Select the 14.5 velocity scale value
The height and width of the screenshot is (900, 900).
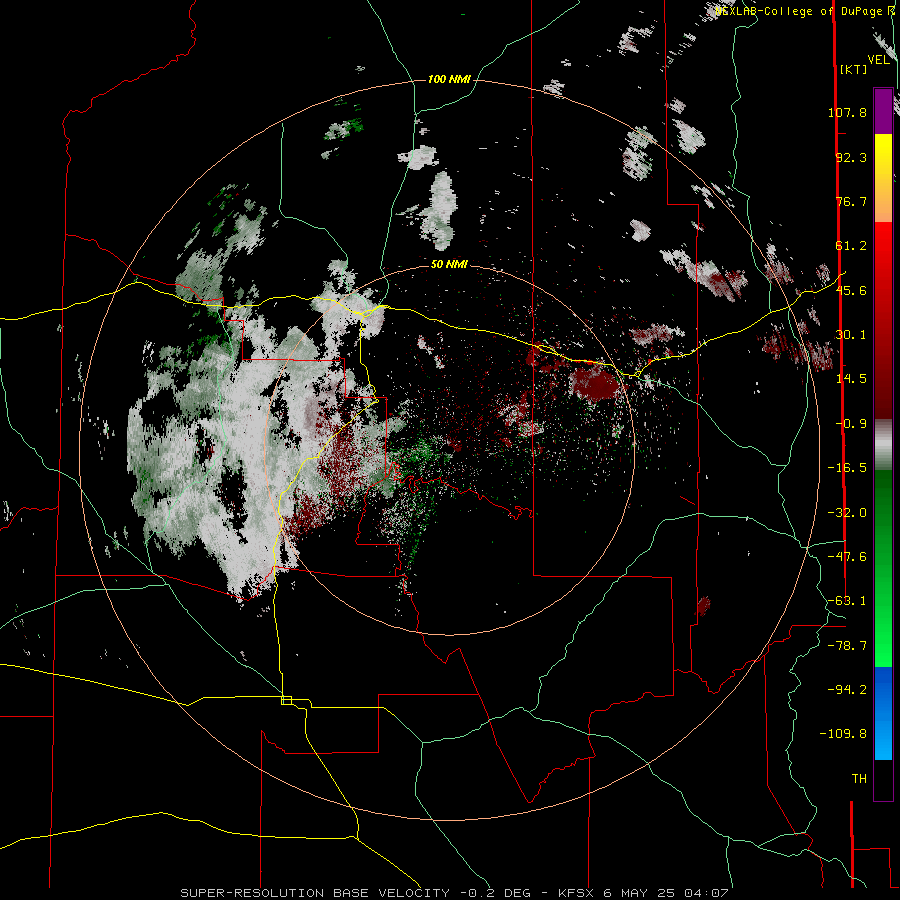(x=851, y=379)
